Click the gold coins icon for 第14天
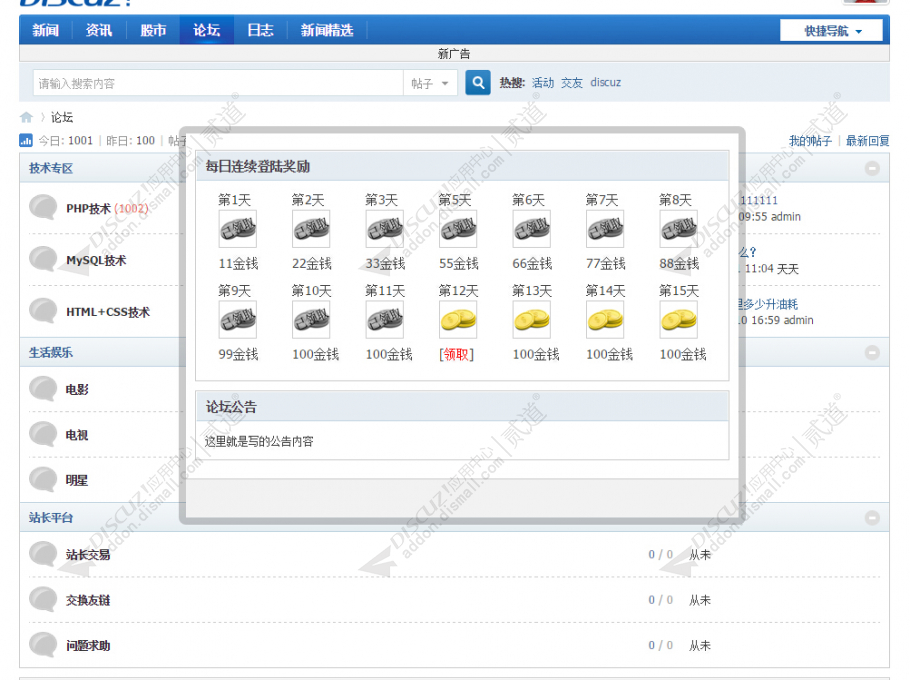Screen dimensions: 910x680 [605, 320]
